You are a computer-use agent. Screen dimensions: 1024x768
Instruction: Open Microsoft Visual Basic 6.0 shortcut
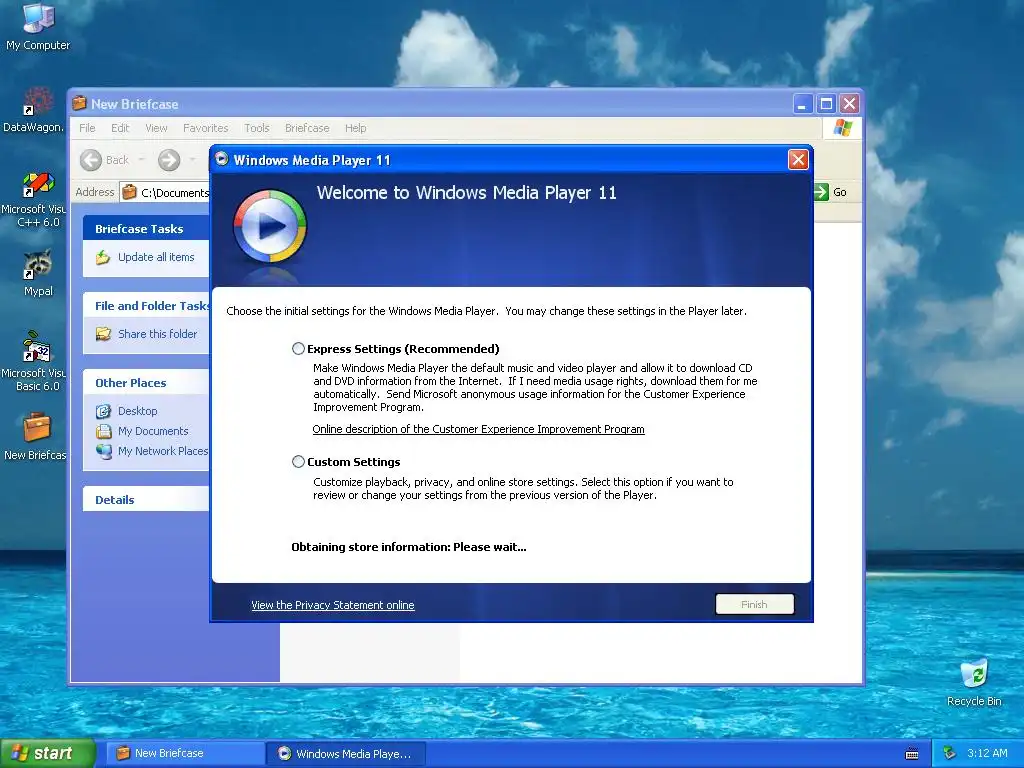(x=34, y=361)
